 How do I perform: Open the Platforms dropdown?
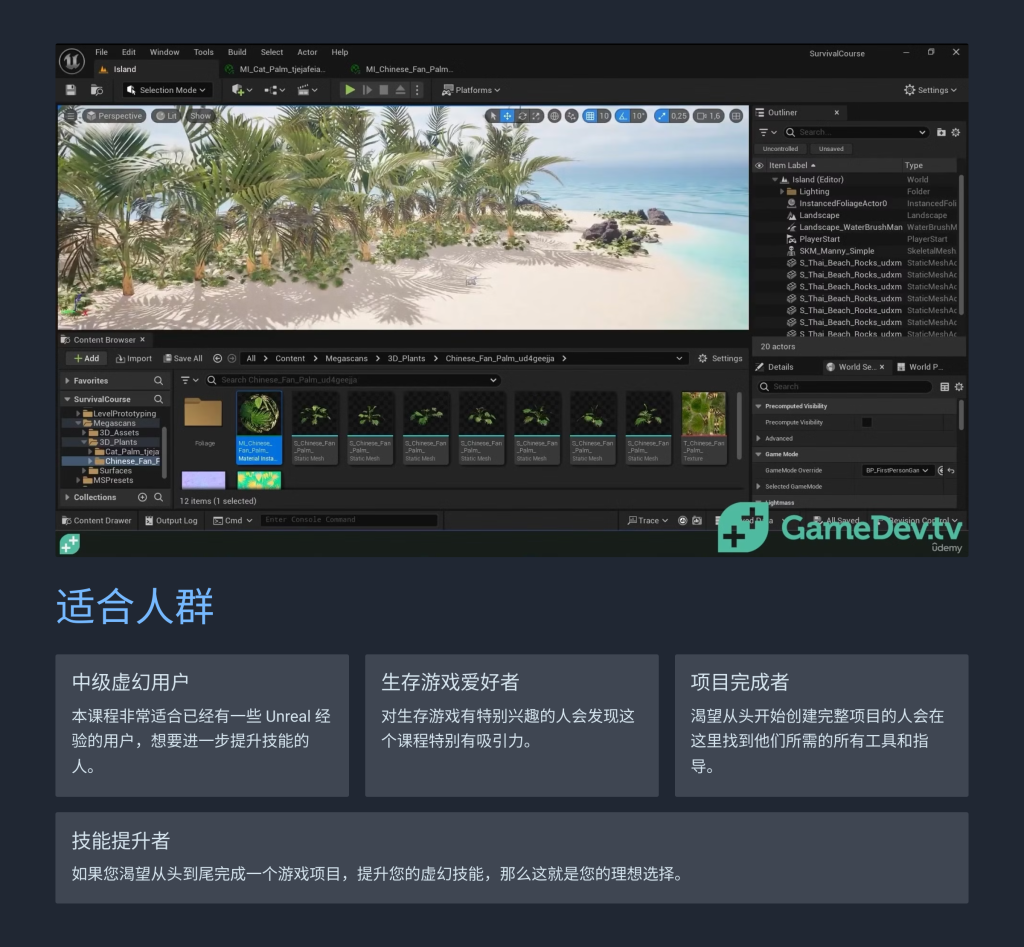click(x=471, y=90)
